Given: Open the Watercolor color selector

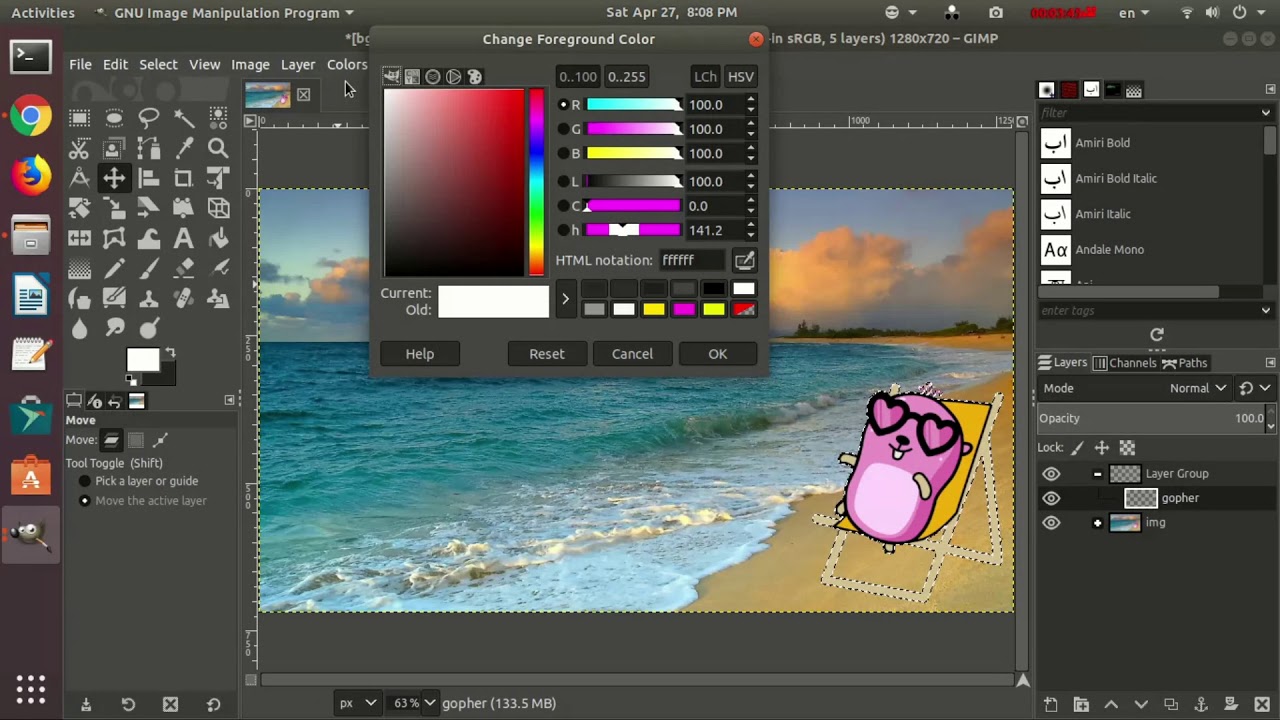Looking at the screenshot, I should [x=432, y=77].
